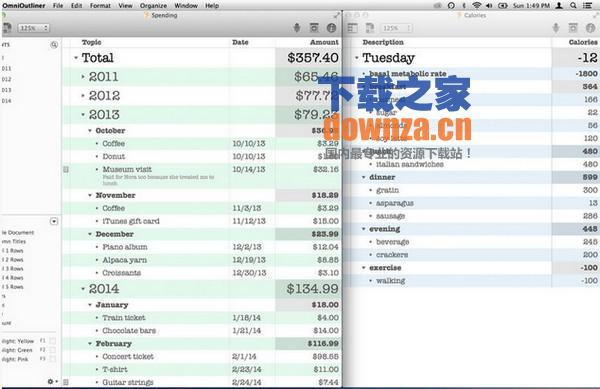Open the 125% zoom dropdown in Spending window
This screenshot has width=600, height=389.
(x=33, y=28)
